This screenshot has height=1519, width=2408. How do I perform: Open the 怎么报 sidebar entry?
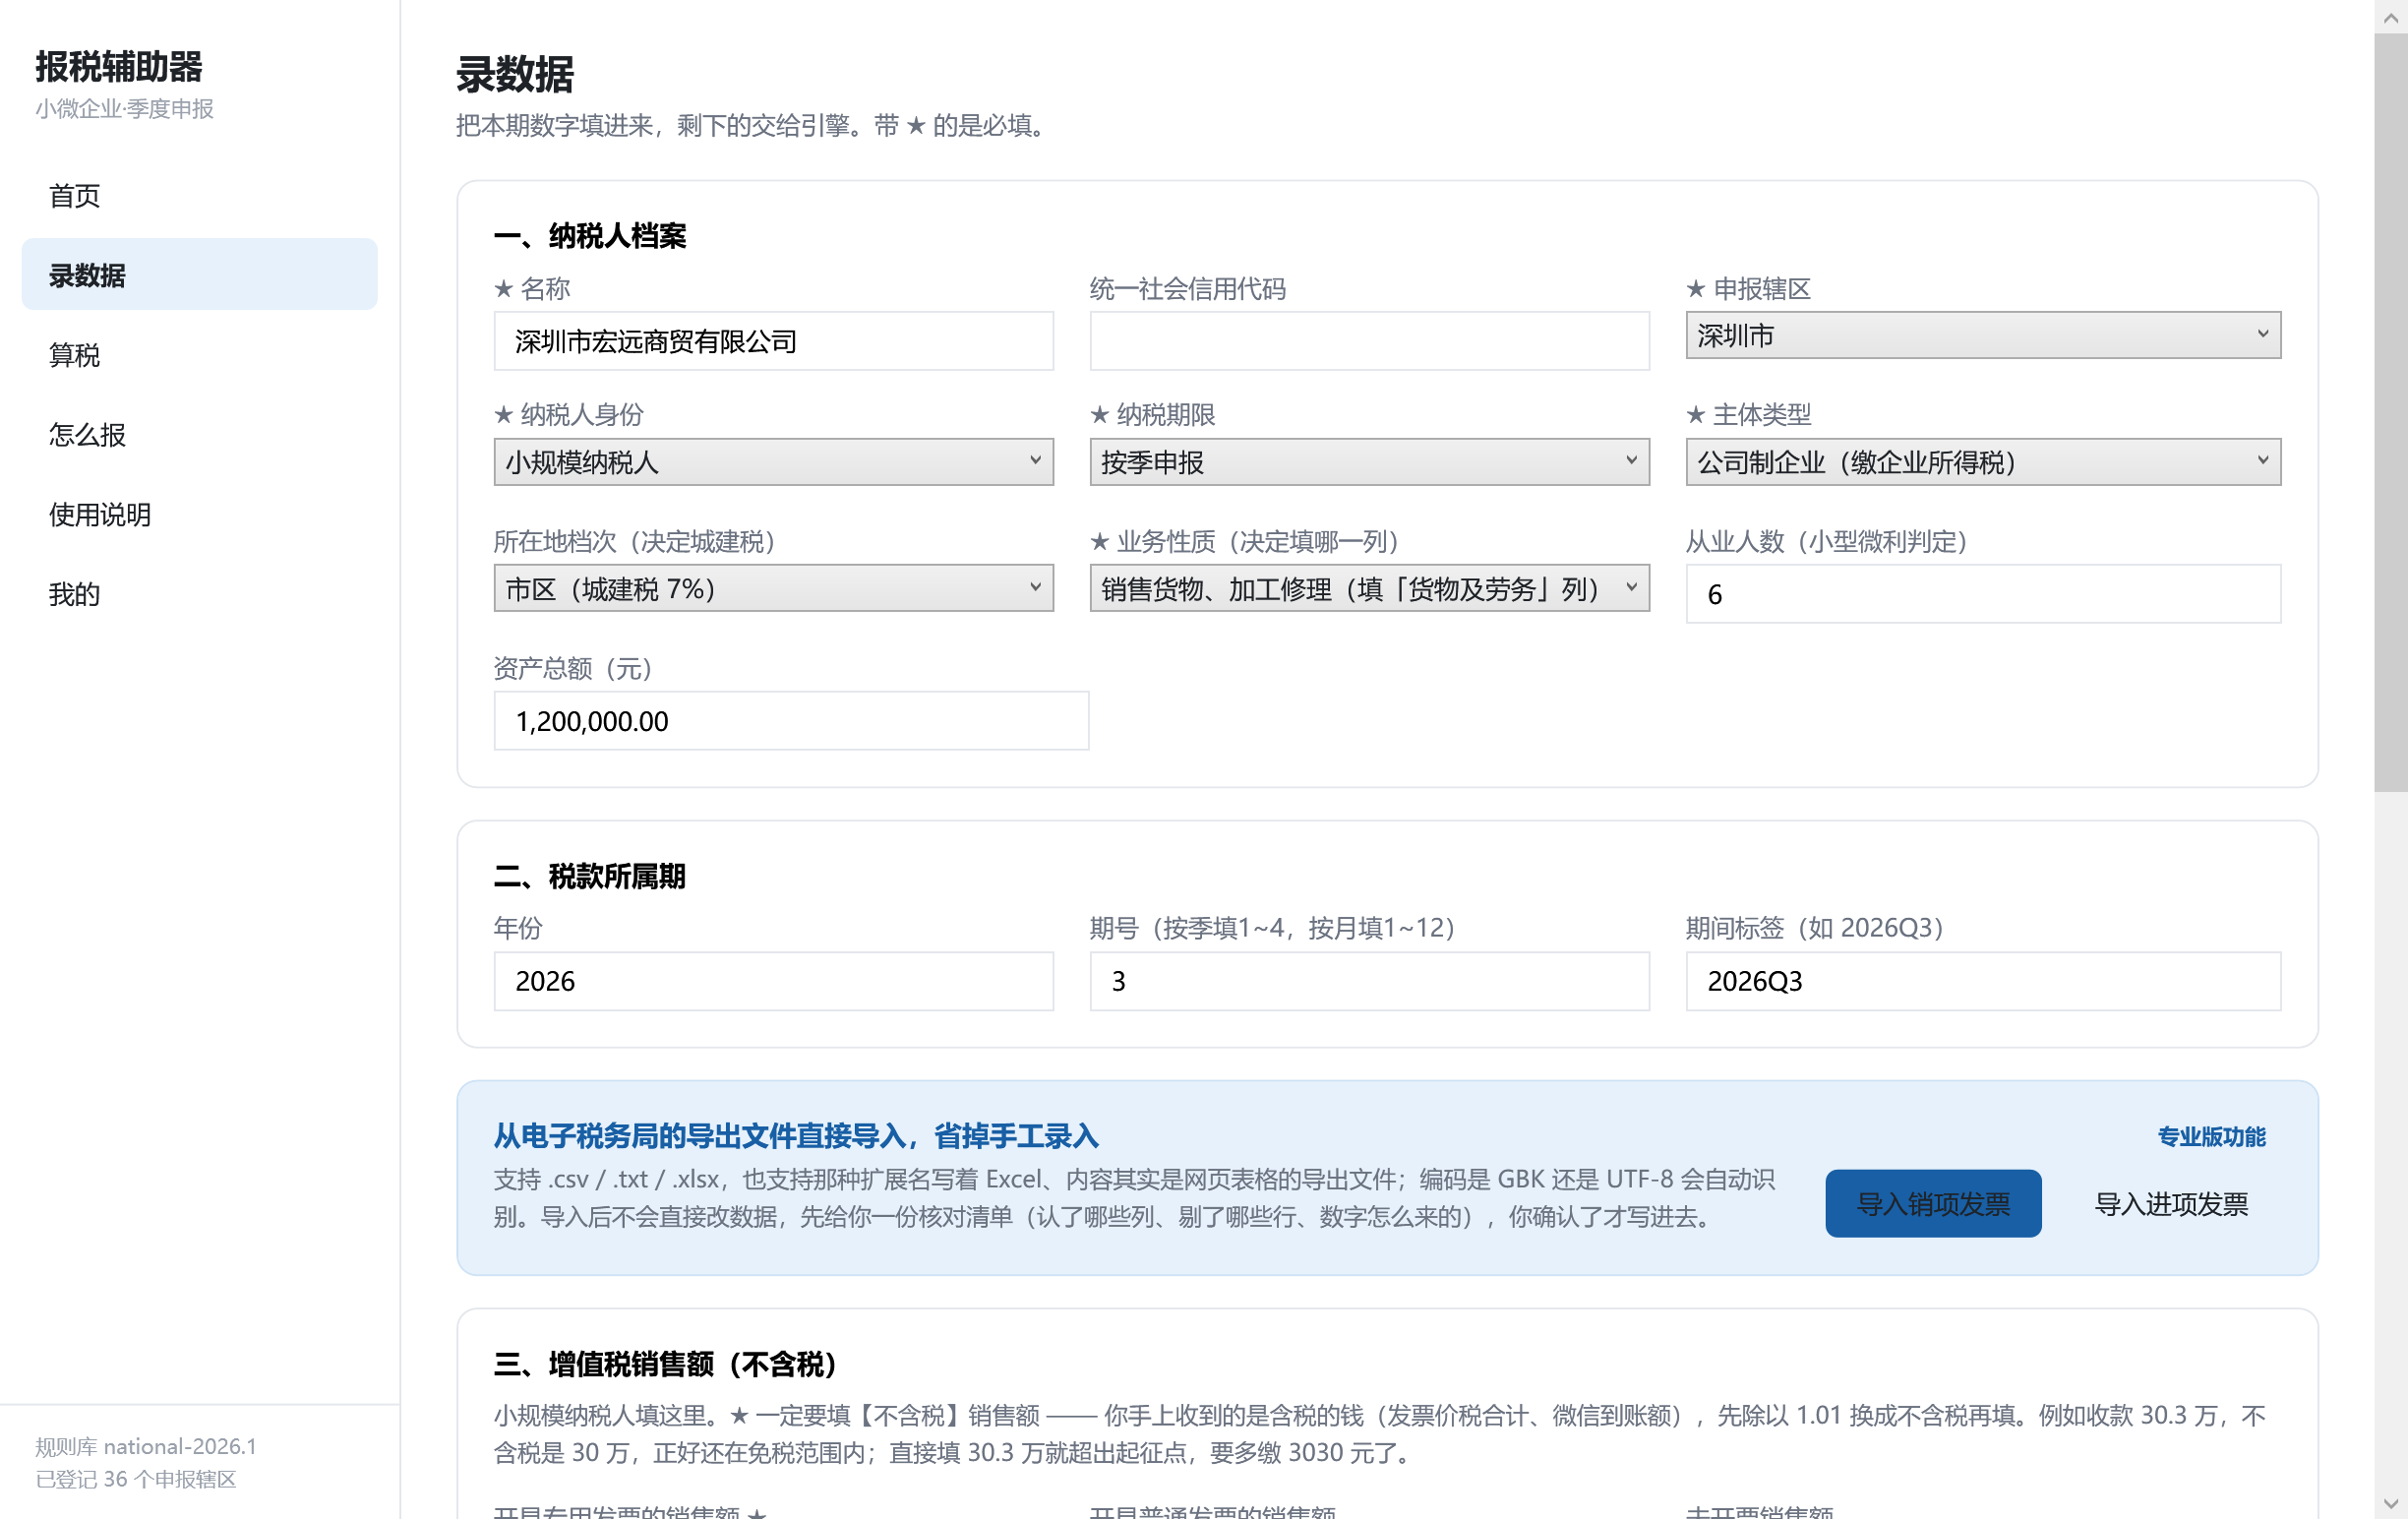(x=199, y=434)
